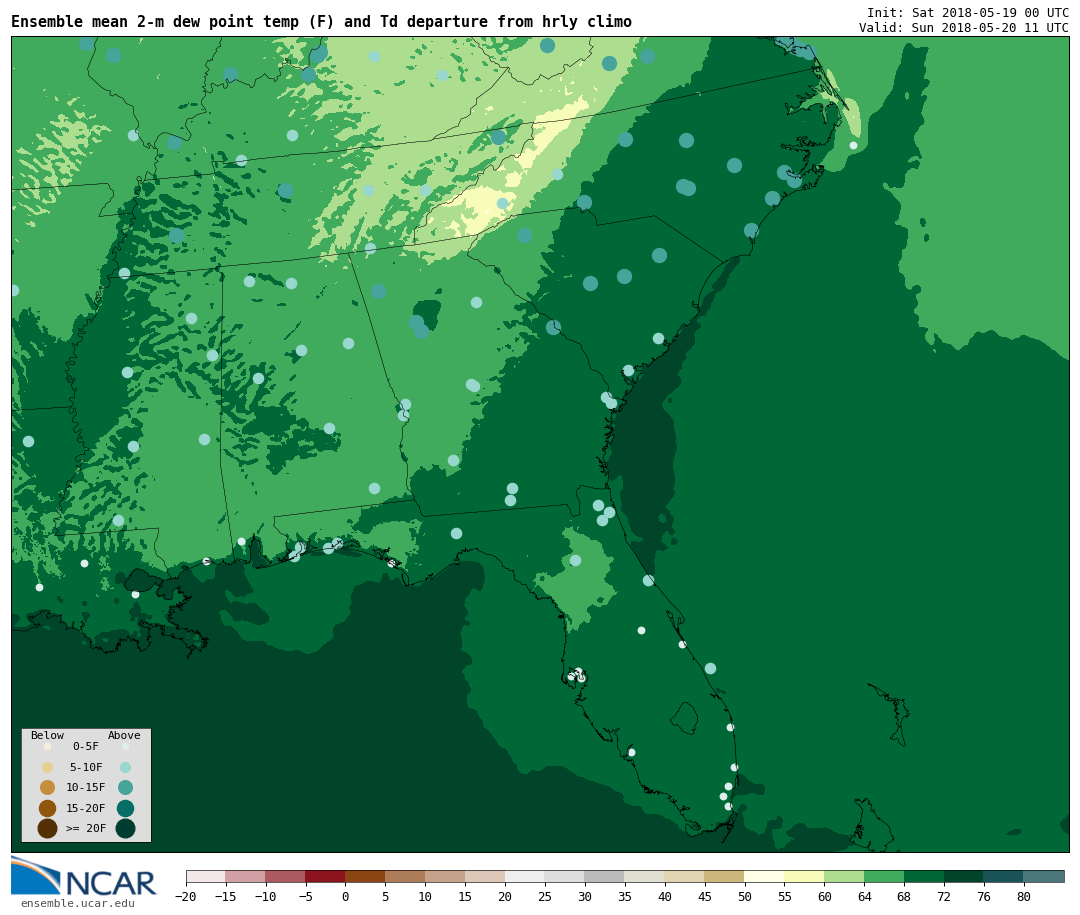Click the '>= 20F' legend label
This screenshot has height=915, width=1080.
[x=86, y=828]
